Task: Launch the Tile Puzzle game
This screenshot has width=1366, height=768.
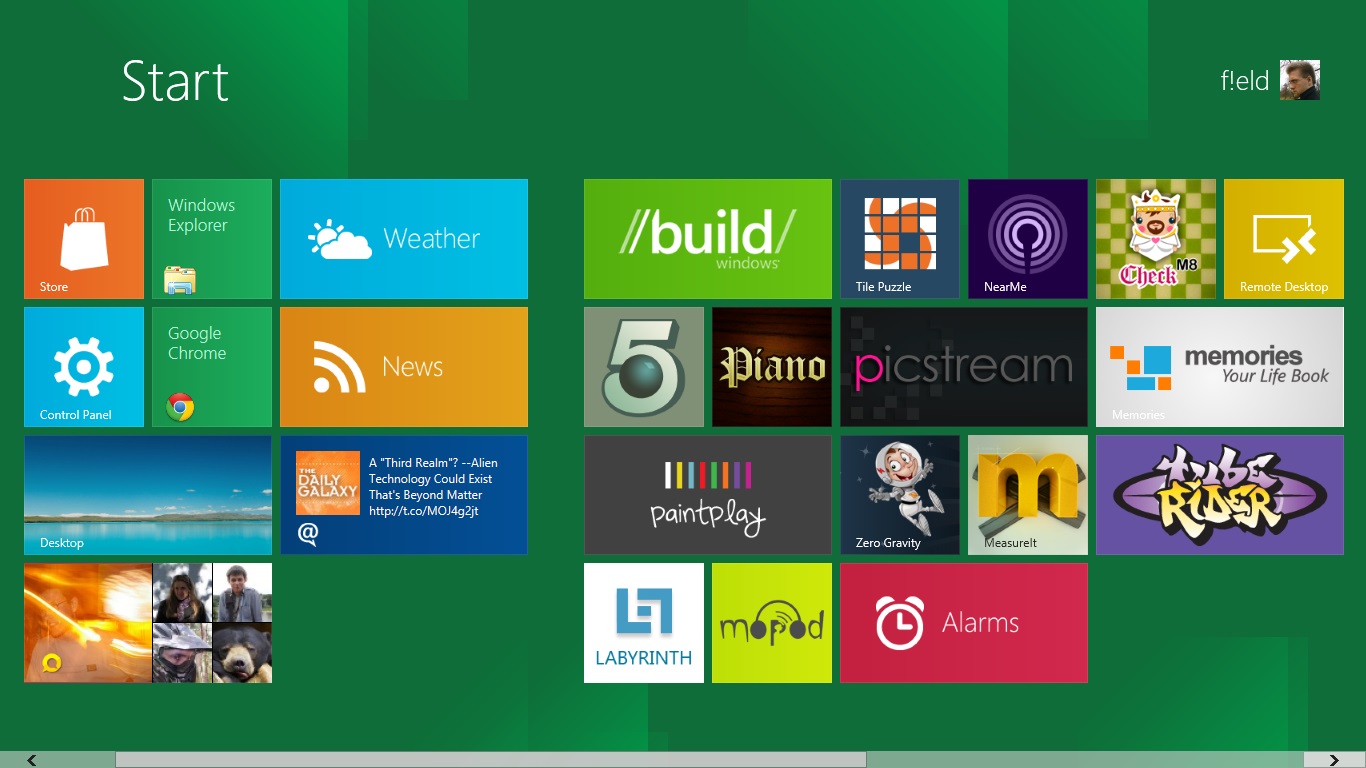Action: (900, 239)
